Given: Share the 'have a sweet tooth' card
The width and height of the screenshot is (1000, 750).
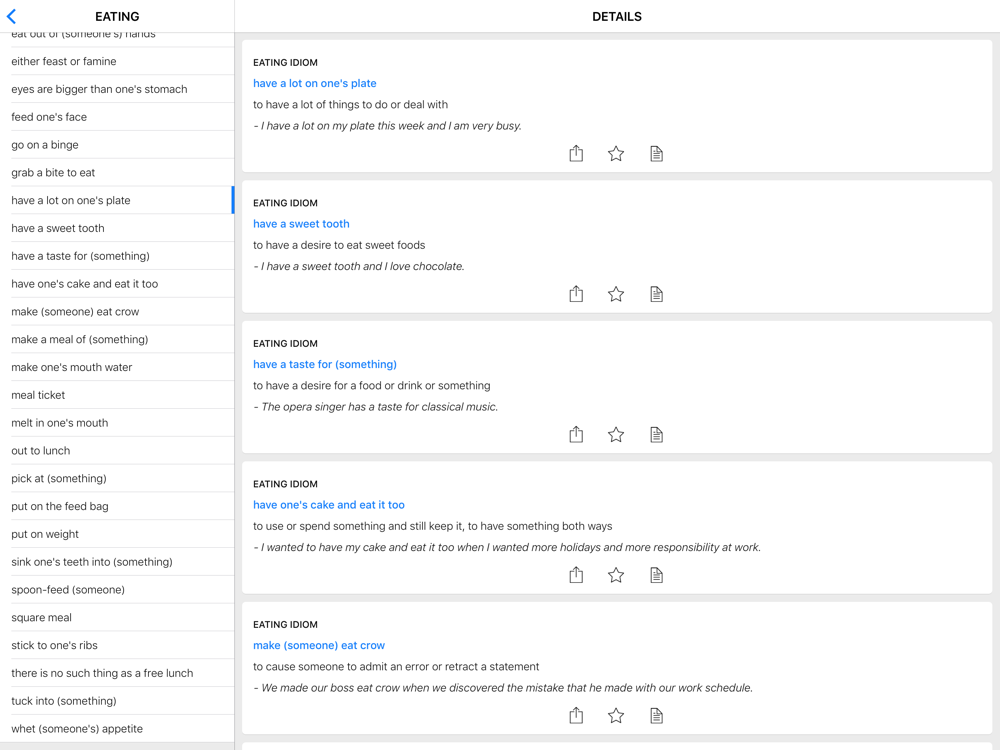Looking at the screenshot, I should [x=576, y=294].
